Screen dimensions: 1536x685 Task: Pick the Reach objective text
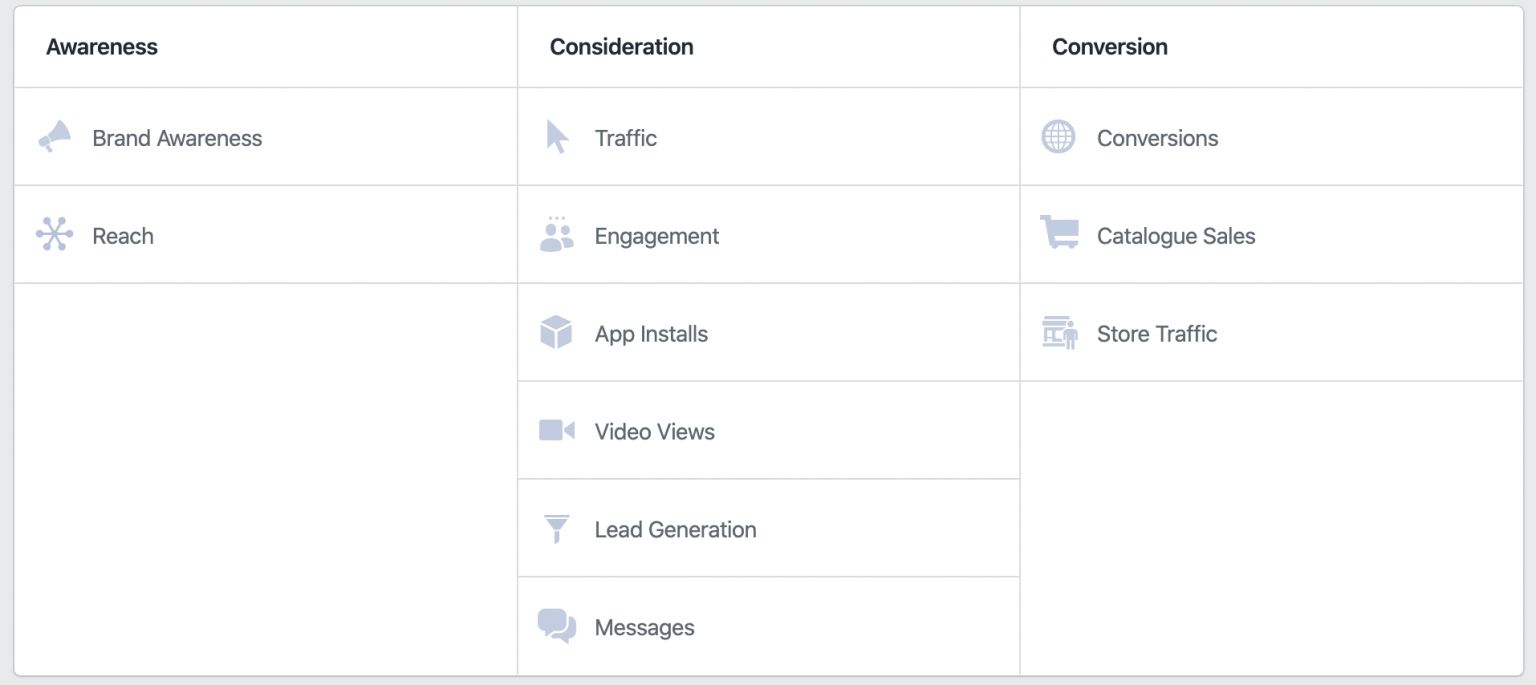[x=123, y=237]
